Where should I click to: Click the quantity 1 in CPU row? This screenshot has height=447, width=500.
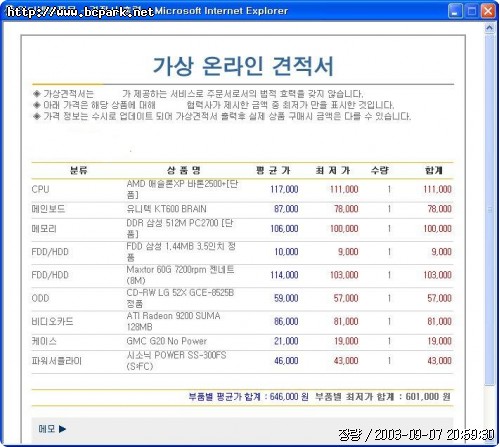[x=389, y=189]
